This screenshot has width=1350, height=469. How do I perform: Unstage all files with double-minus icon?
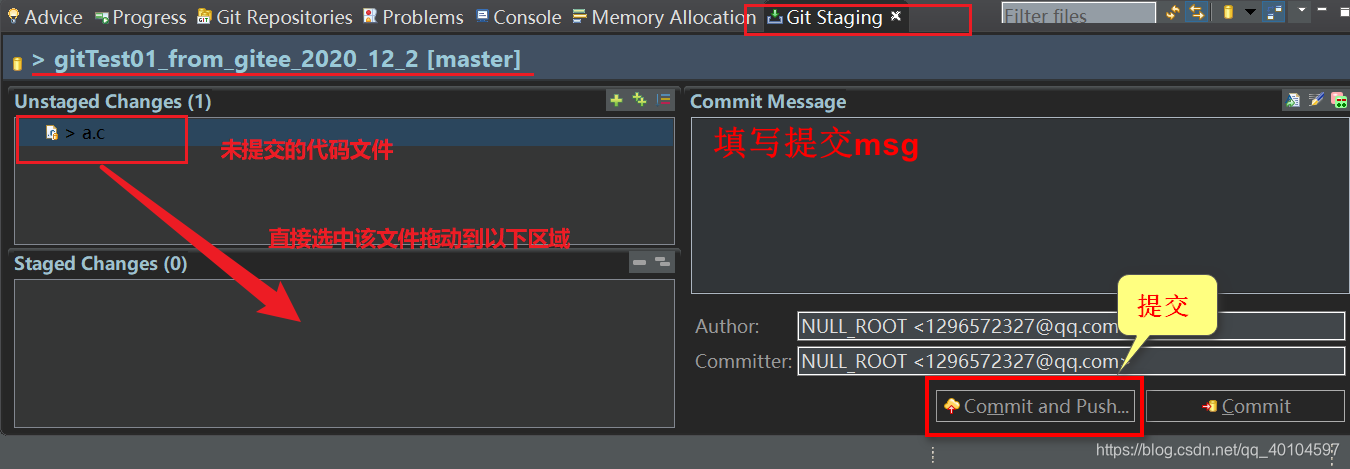click(x=662, y=263)
